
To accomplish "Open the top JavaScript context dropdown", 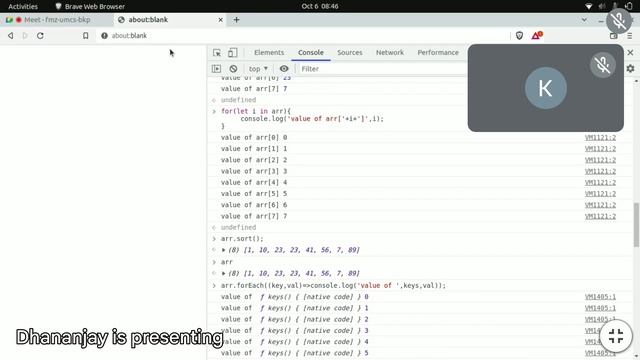I will click(258, 69).
